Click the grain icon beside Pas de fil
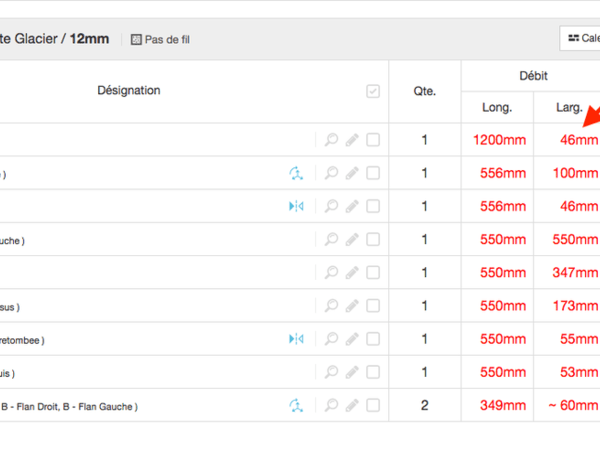Viewport: 600px width, 450px height. (136, 39)
